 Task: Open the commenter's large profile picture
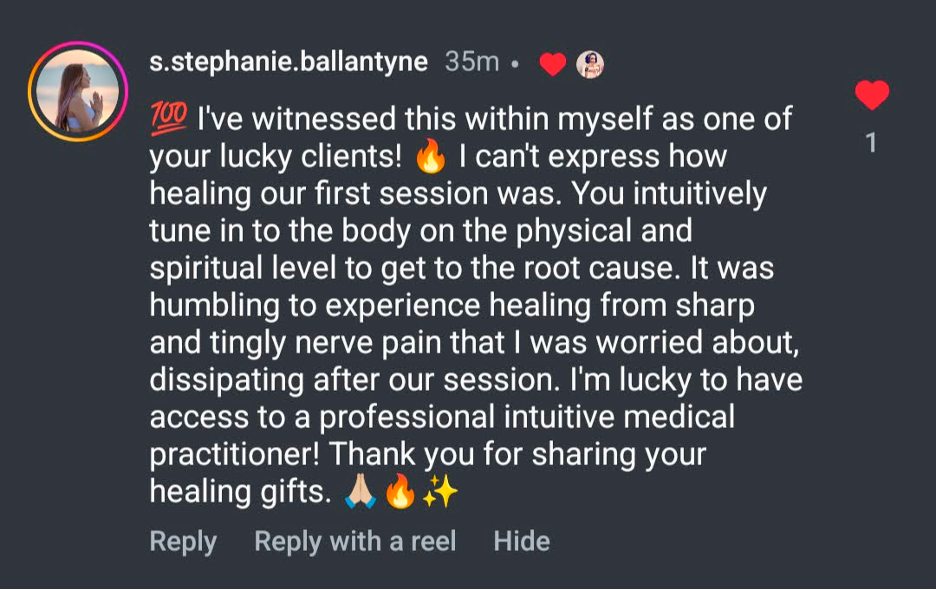(78, 92)
